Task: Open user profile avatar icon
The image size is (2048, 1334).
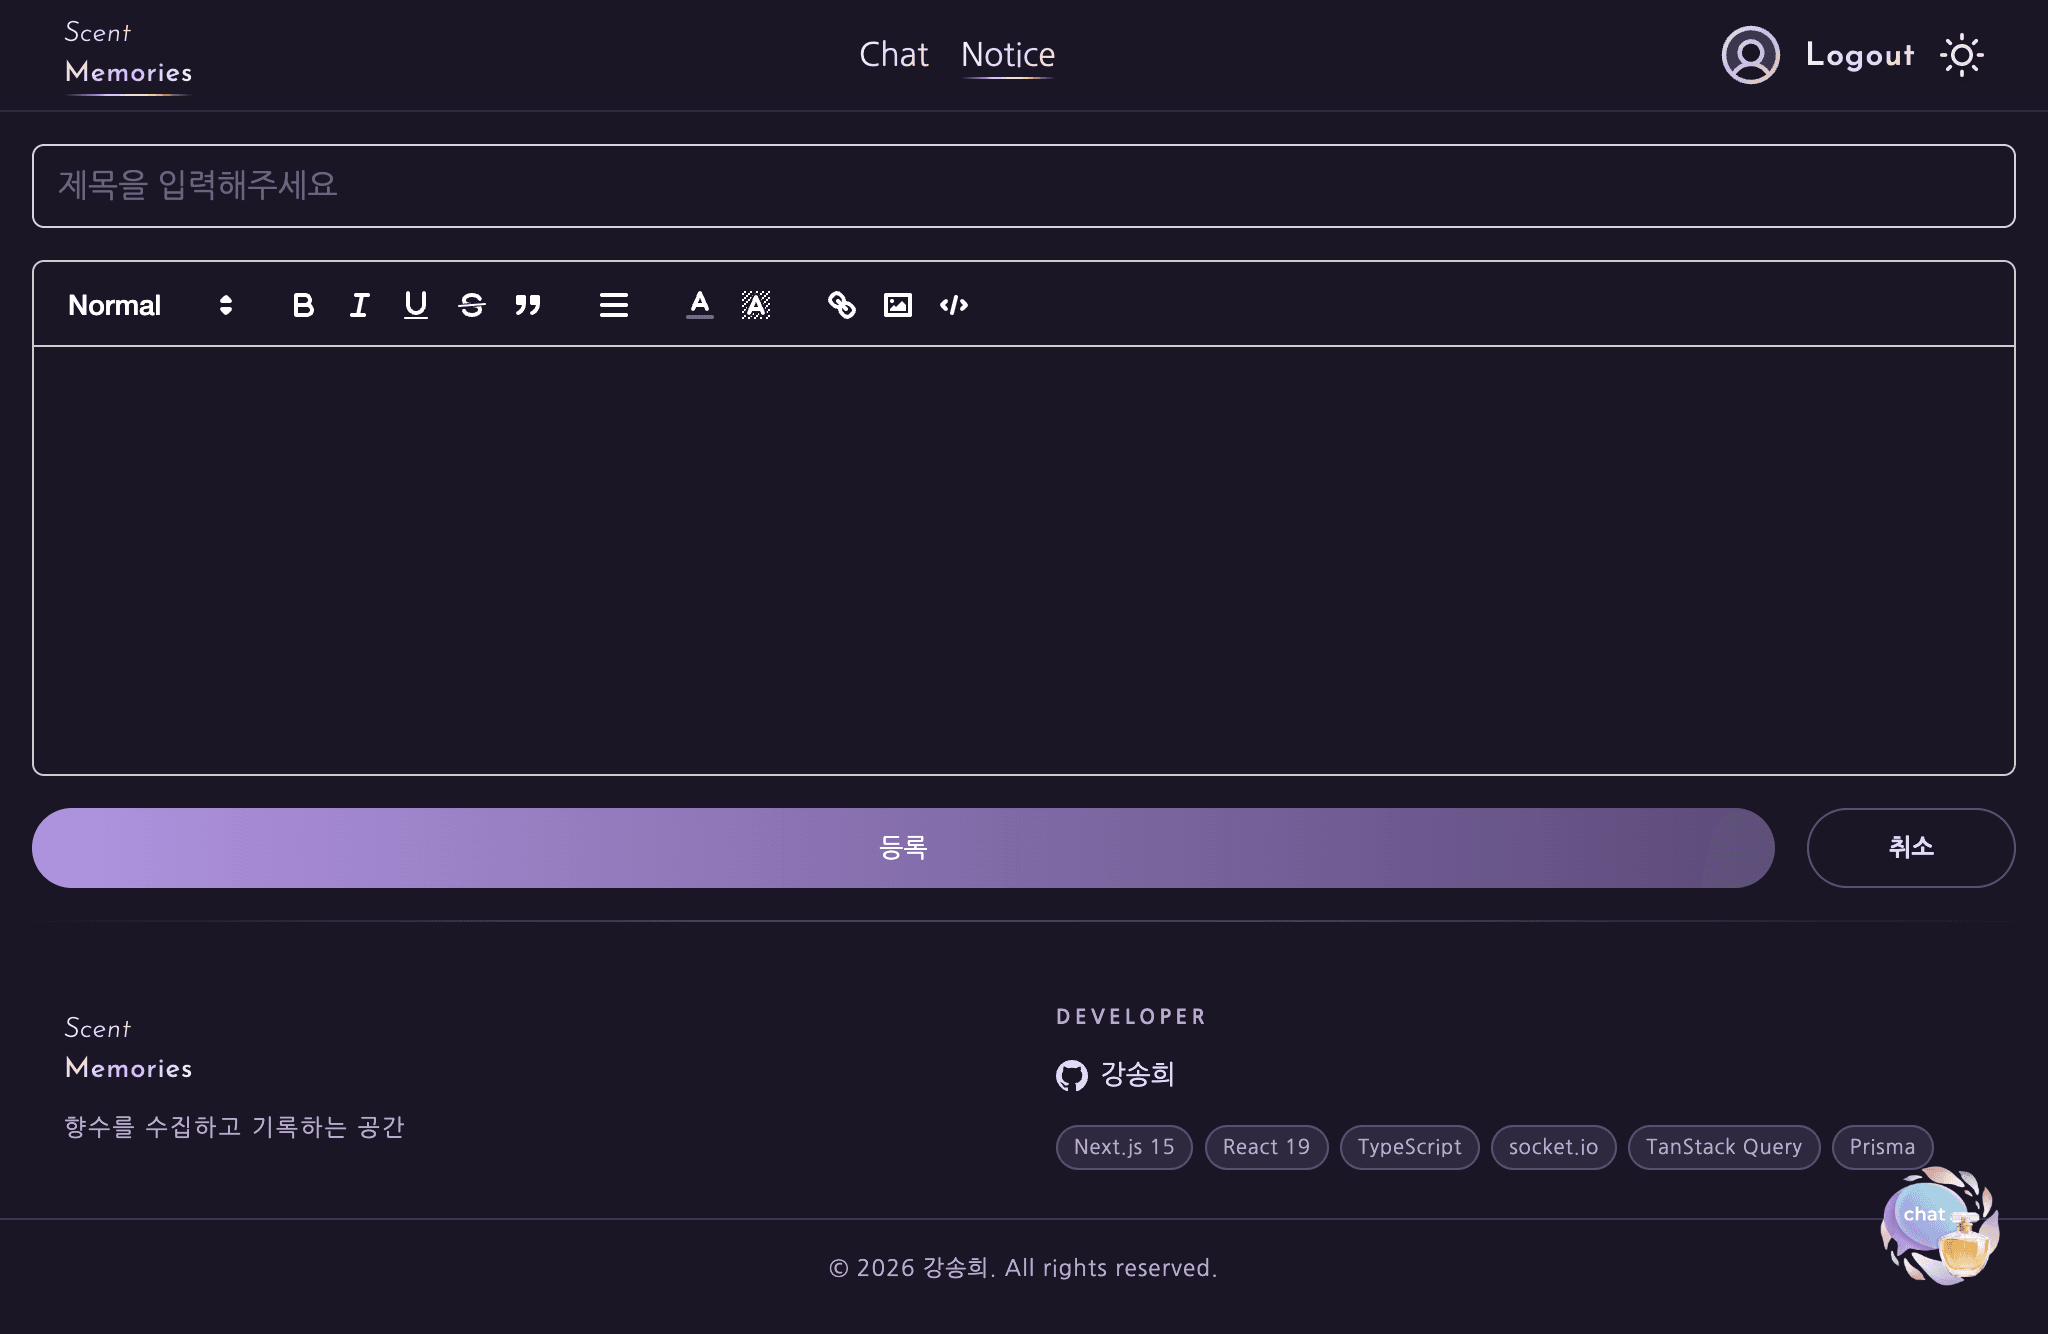Action: 1750,55
